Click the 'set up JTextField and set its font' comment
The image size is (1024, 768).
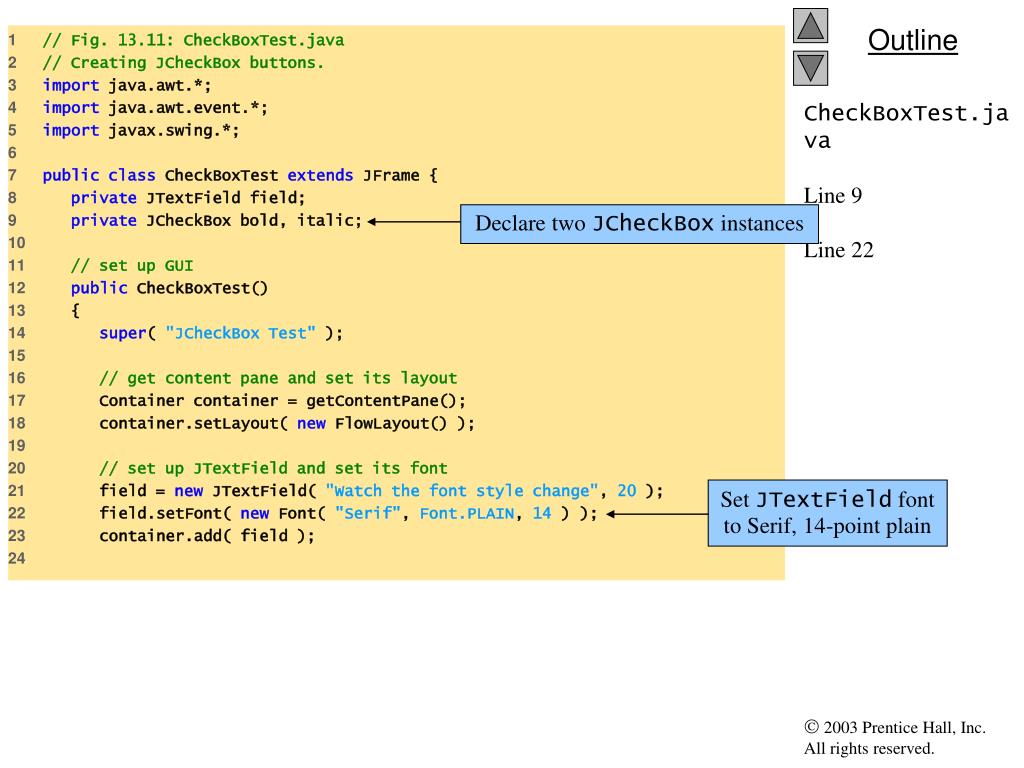(273, 468)
